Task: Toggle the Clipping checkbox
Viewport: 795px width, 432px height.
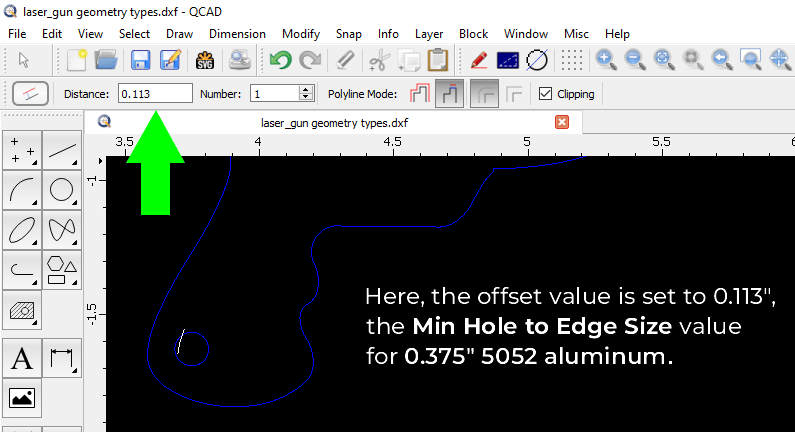Action: click(545, 94)
